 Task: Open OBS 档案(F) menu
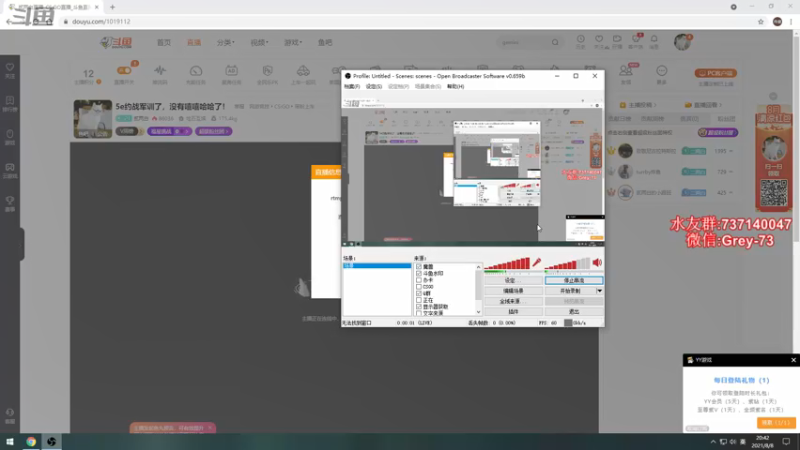point(352,86)
